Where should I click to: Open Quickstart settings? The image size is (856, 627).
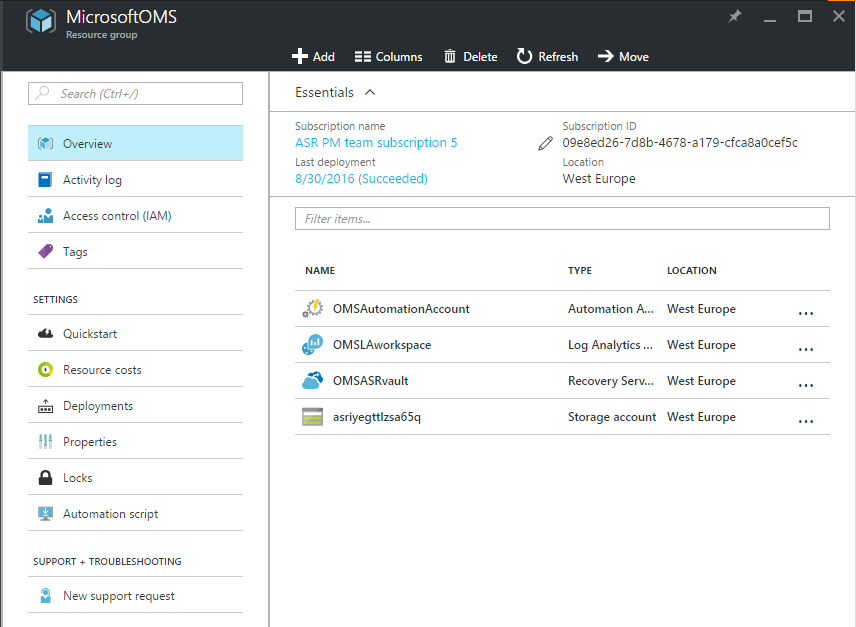point(135,333)
